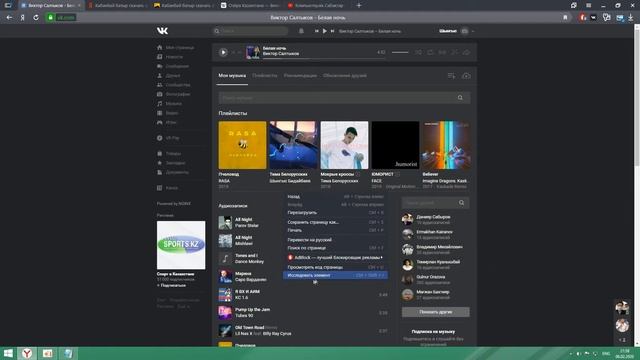640x360 pixels.
Task: Open a new browser tab with the plus
Action: coord(359,5)
